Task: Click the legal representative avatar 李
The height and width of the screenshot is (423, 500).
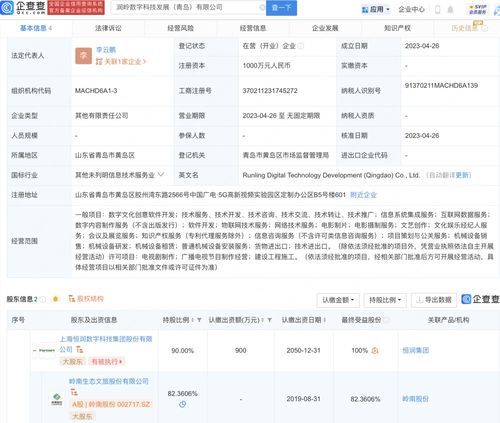Action: (83, 56)
